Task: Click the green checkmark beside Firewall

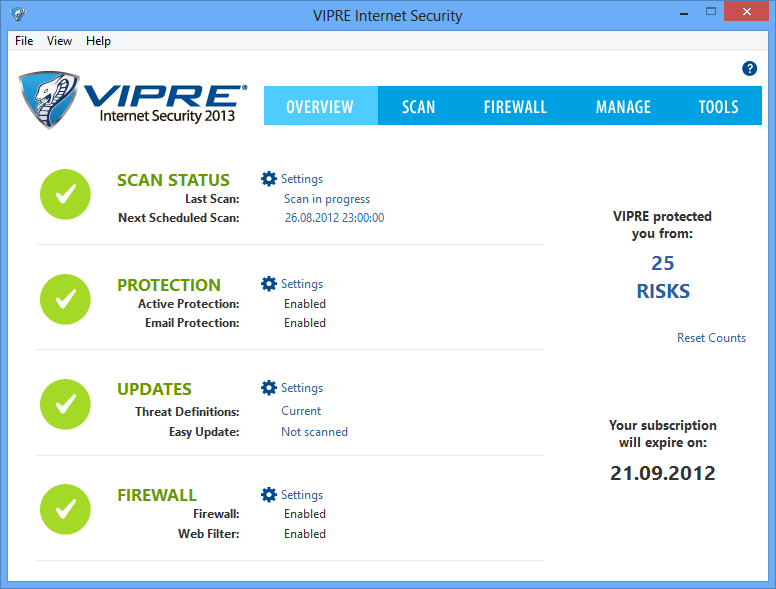Action: coord(65,509)
